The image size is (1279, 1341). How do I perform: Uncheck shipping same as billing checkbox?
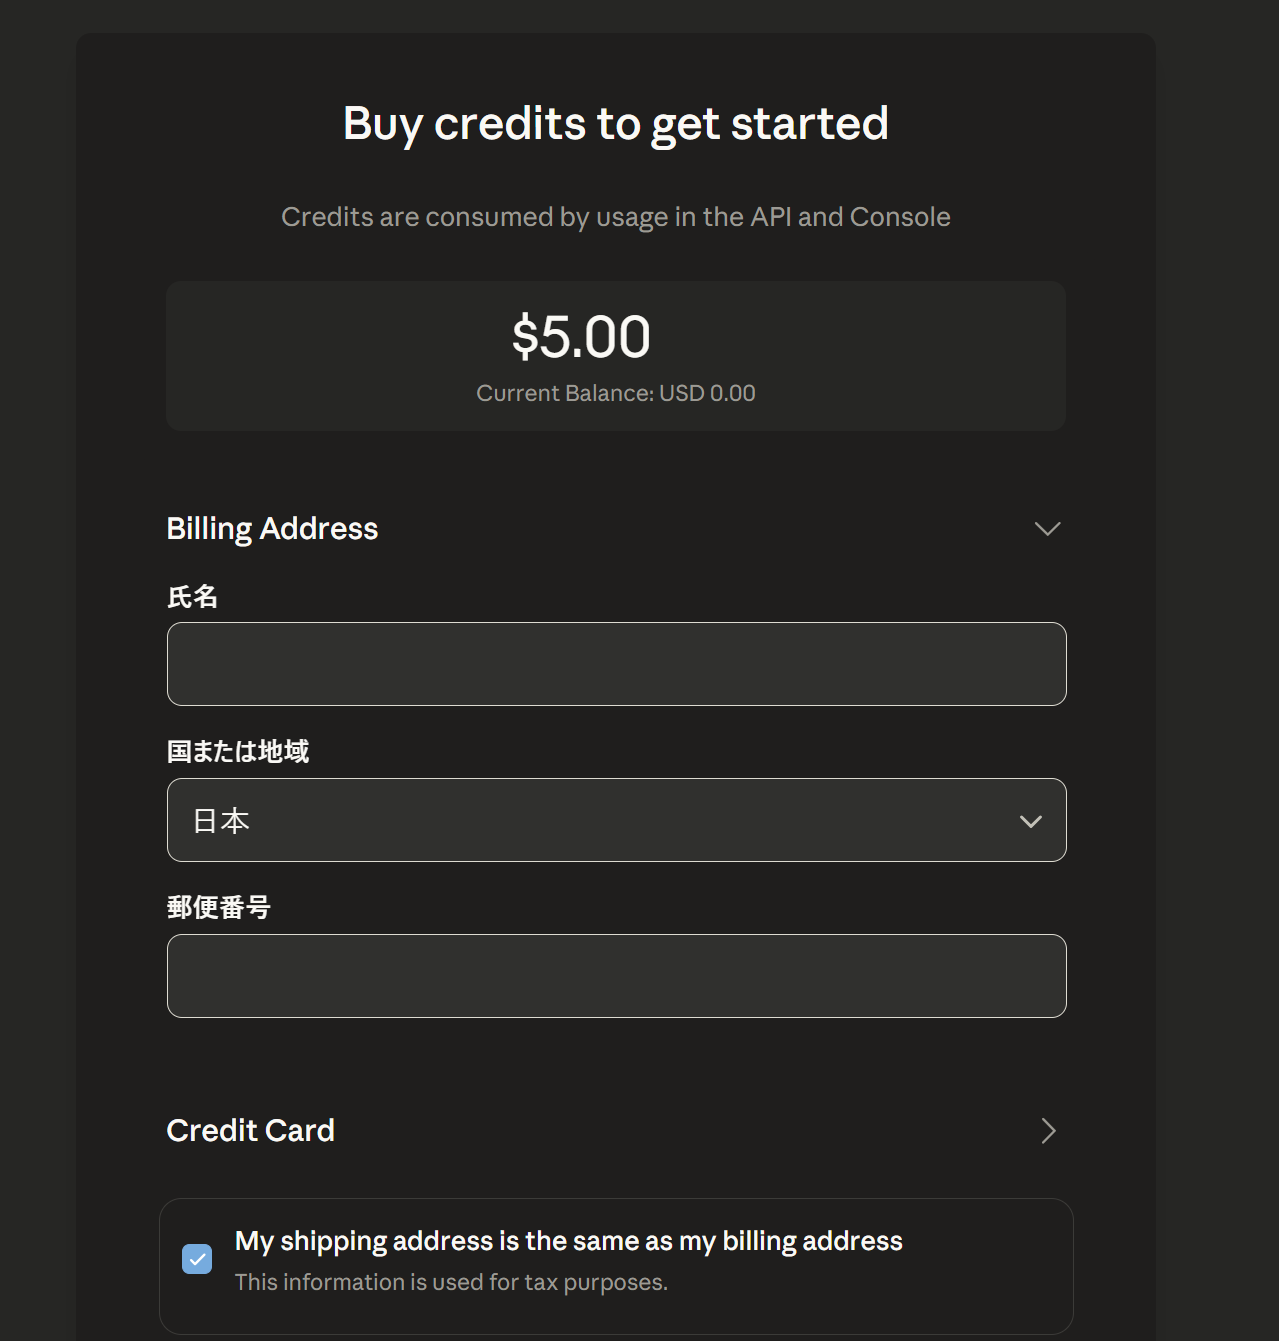[197, 1259]
